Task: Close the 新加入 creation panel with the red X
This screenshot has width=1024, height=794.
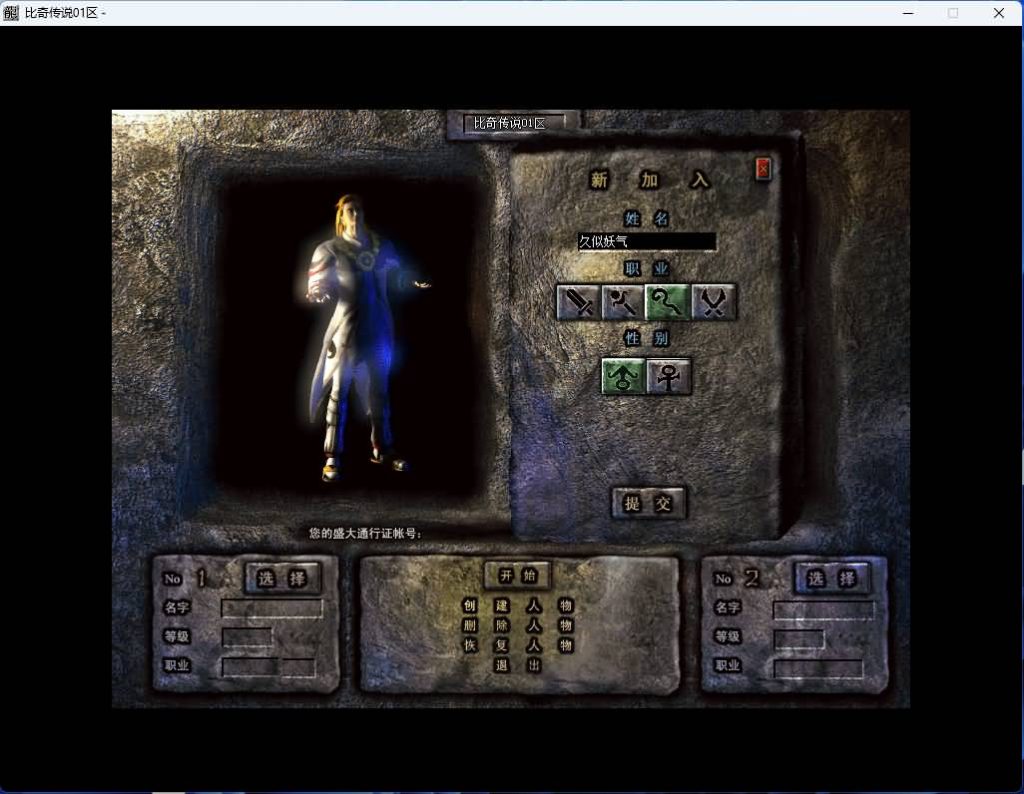Action: (763, 169)
